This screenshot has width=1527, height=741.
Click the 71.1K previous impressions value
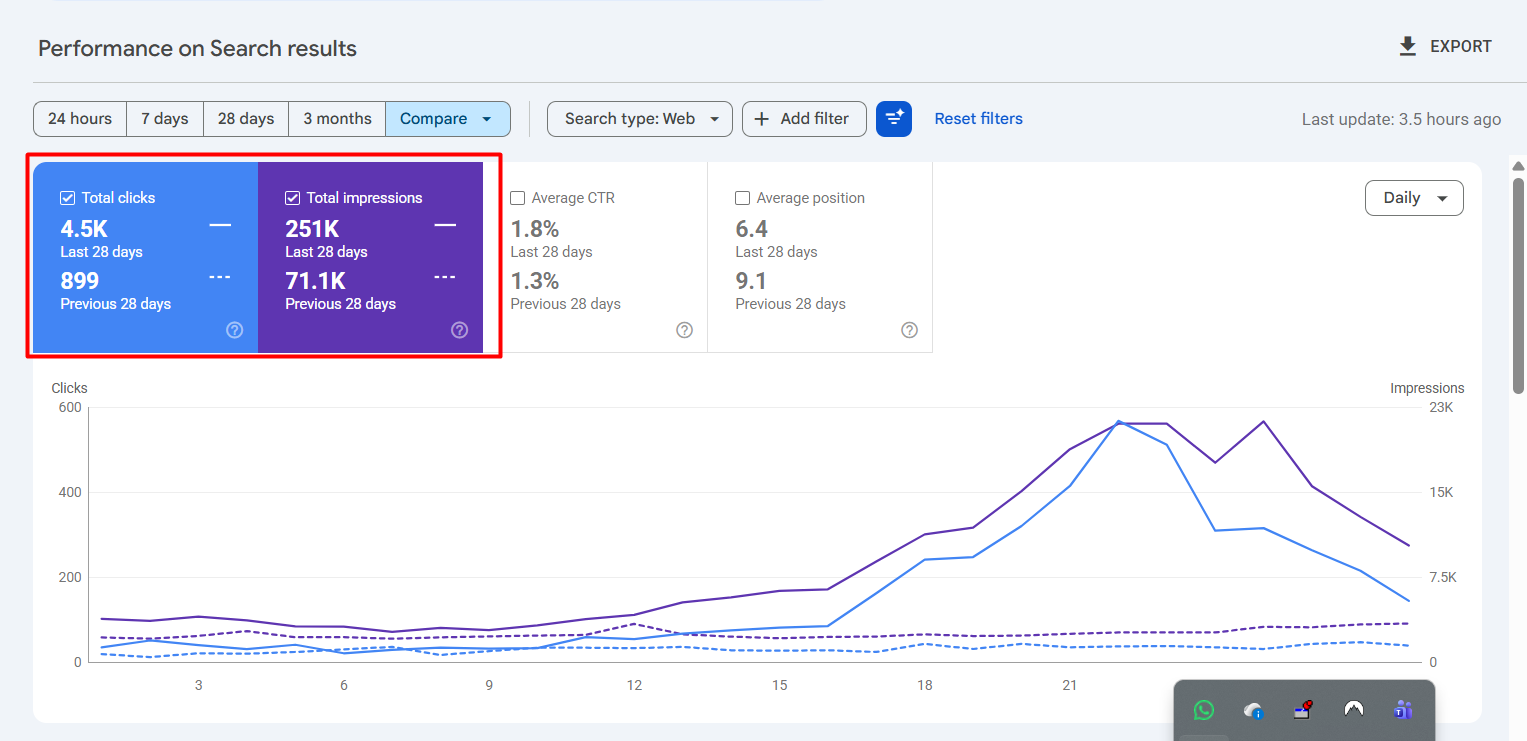click(316, 281)
